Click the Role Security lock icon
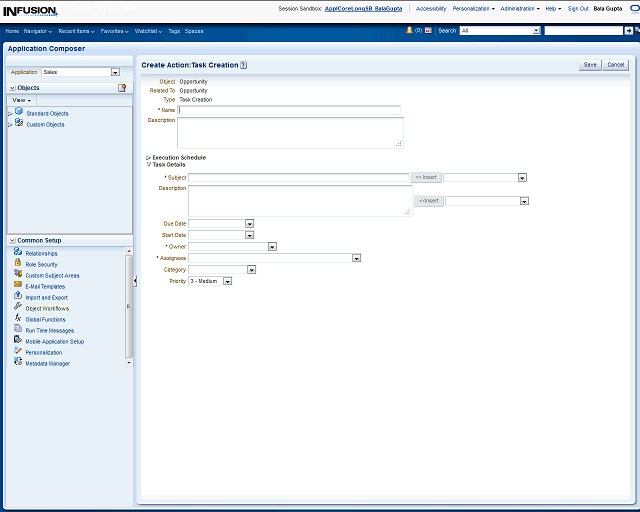 [x=18, y=264]
